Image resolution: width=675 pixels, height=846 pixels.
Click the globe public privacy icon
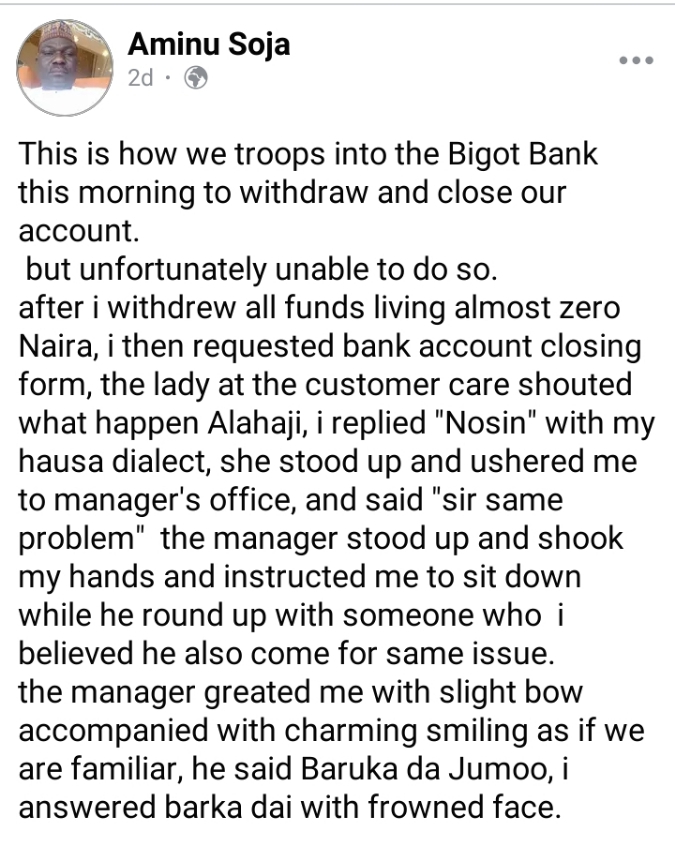(x=196, y=79)
